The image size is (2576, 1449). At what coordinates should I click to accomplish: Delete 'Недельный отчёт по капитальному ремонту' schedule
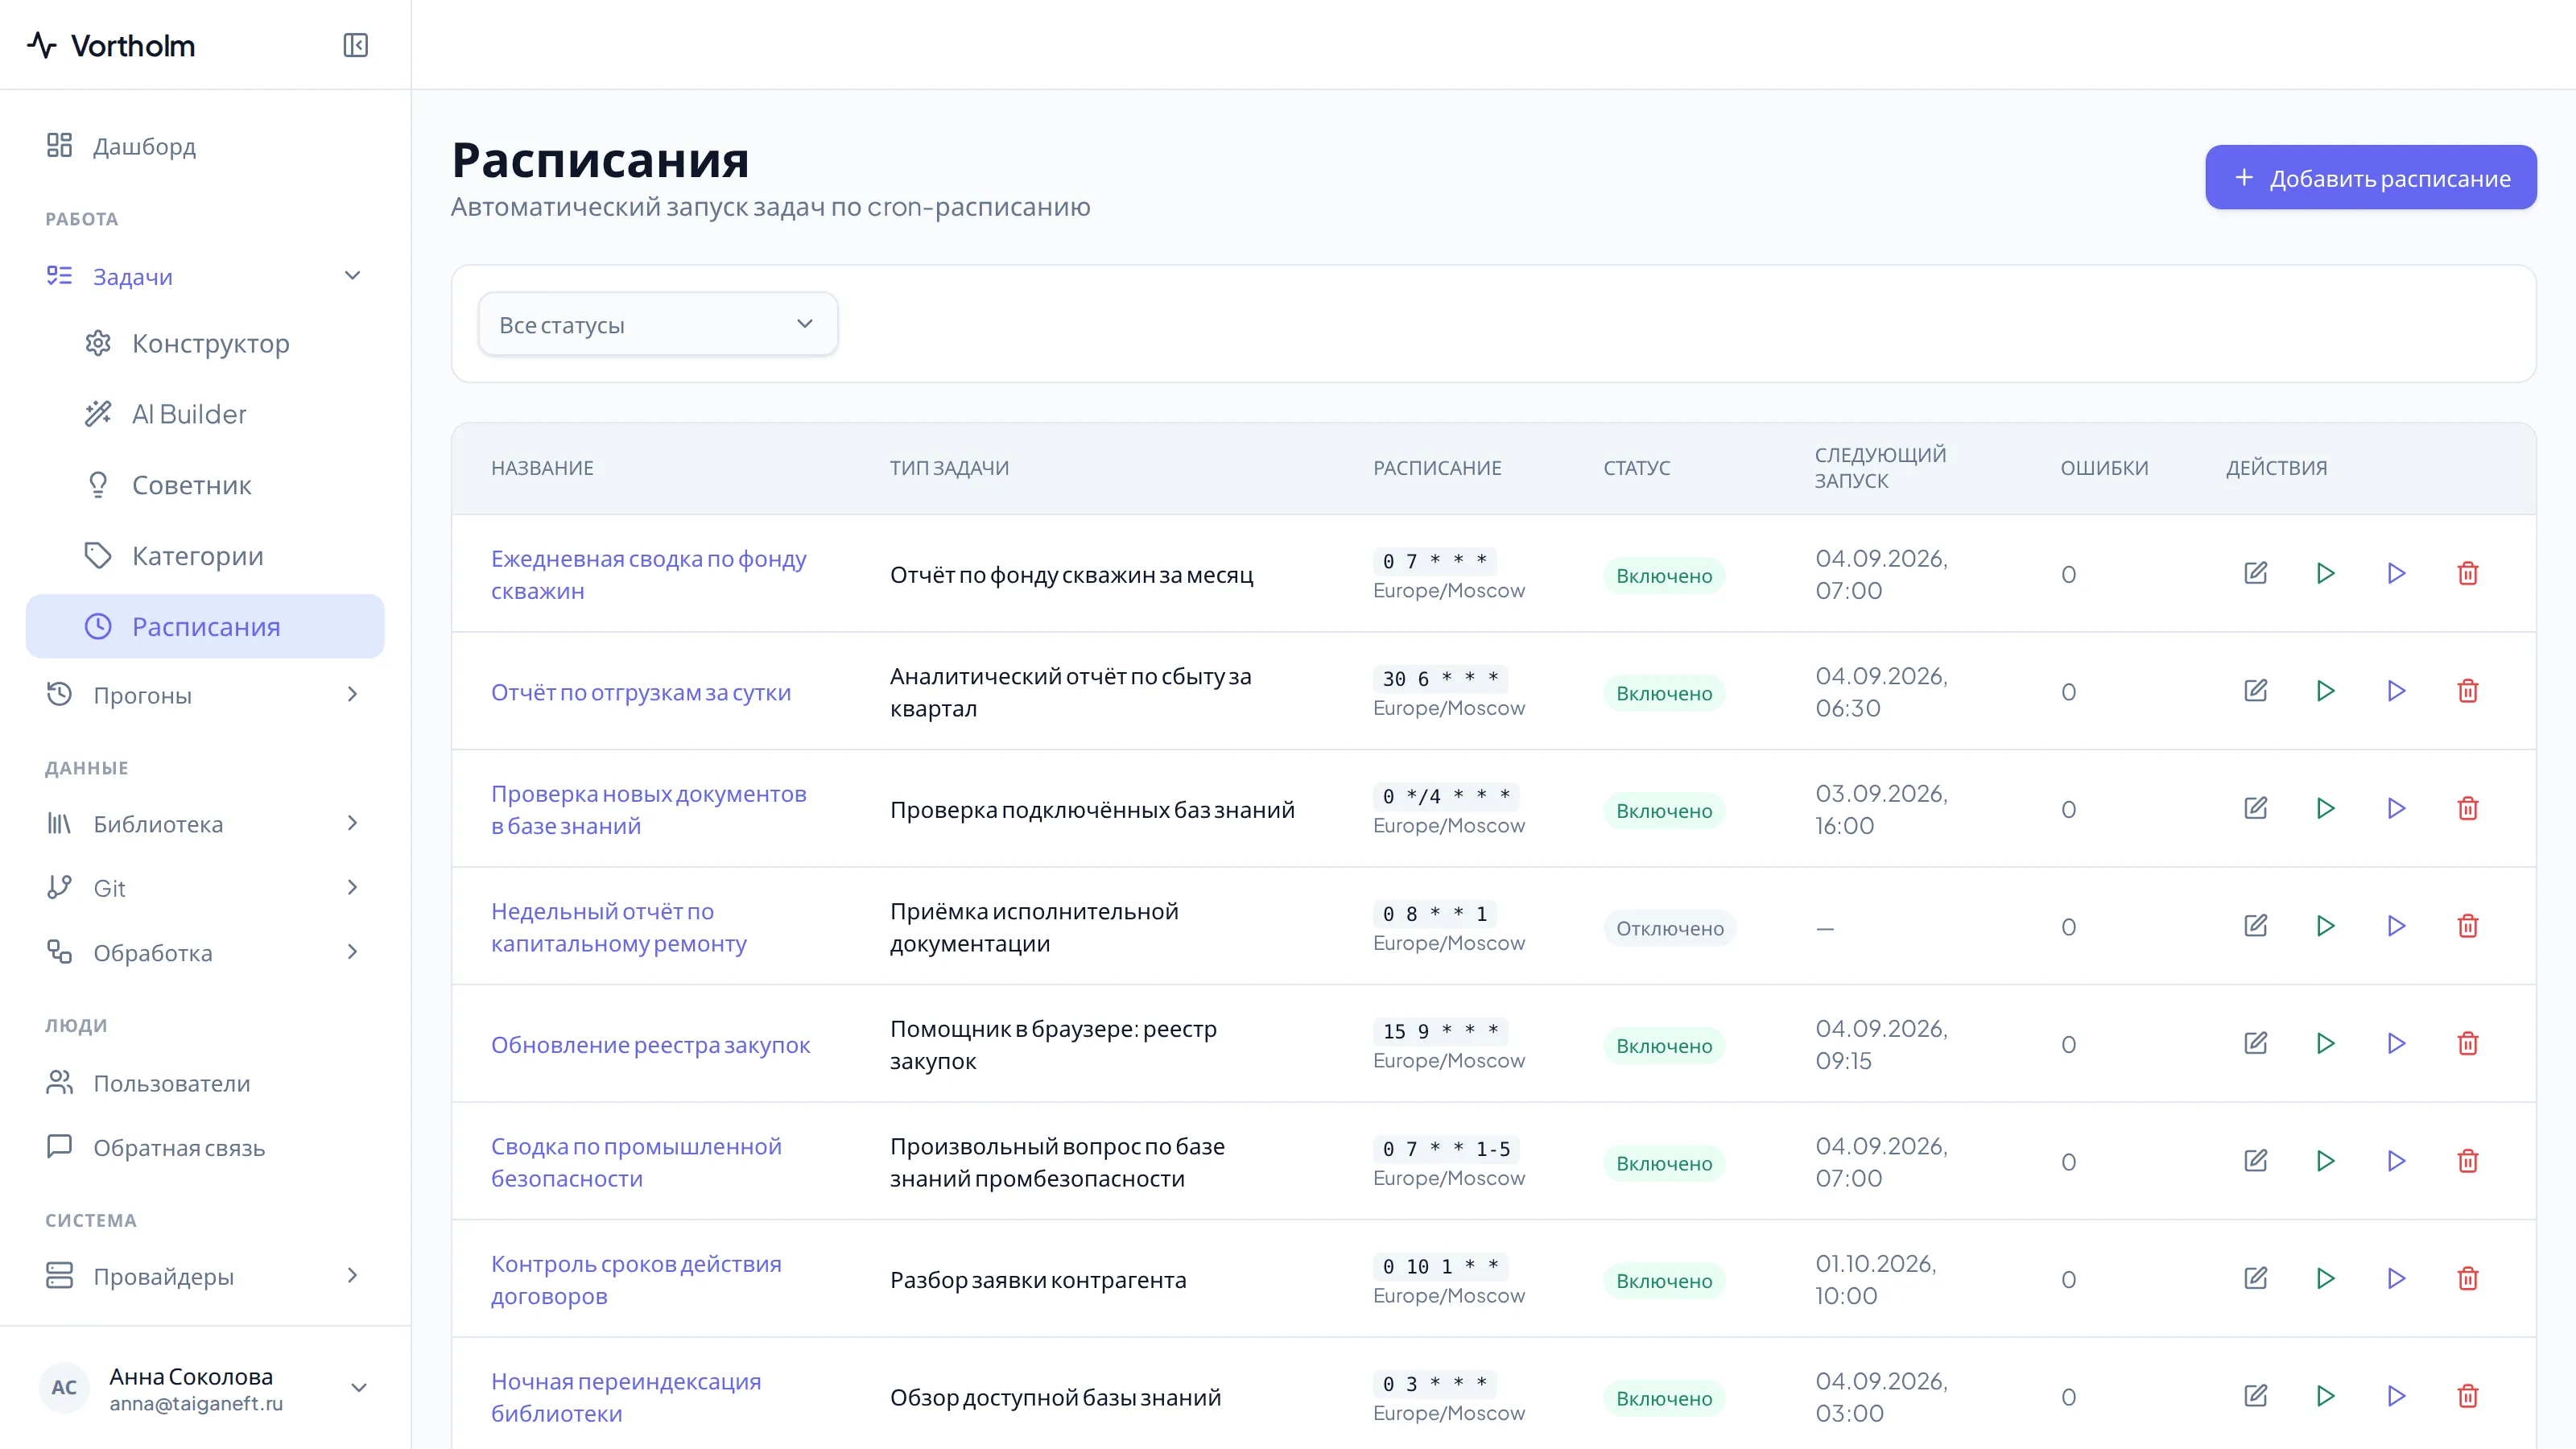[2468, 926]
